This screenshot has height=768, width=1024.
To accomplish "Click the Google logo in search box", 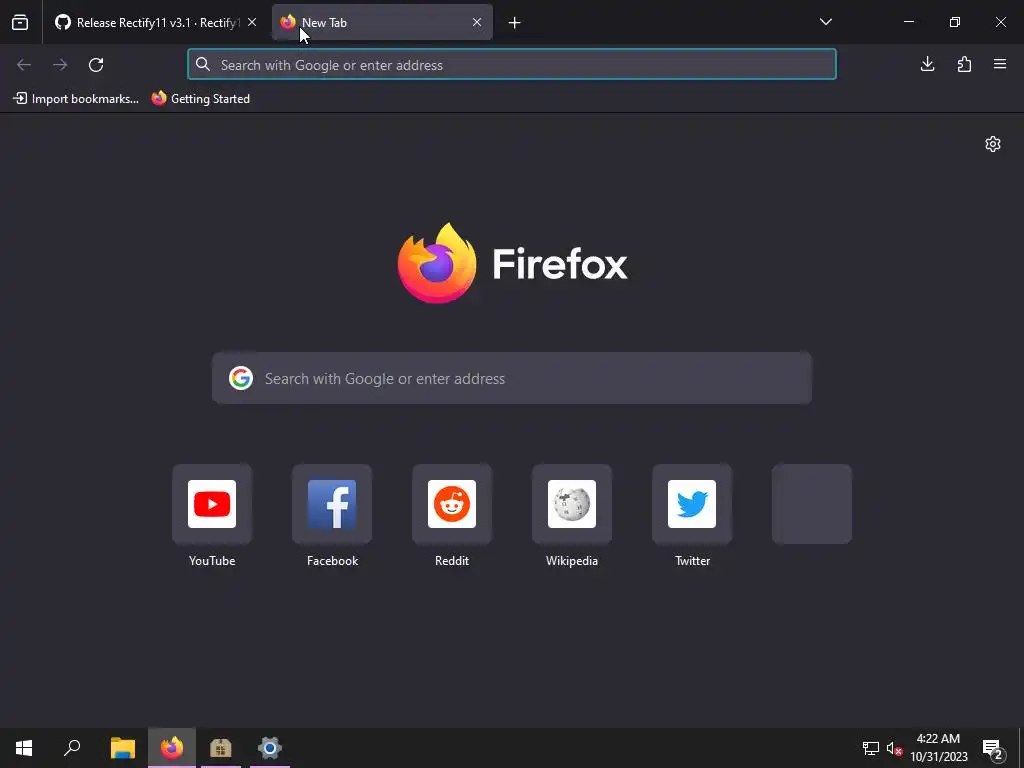I will (241, 378).
